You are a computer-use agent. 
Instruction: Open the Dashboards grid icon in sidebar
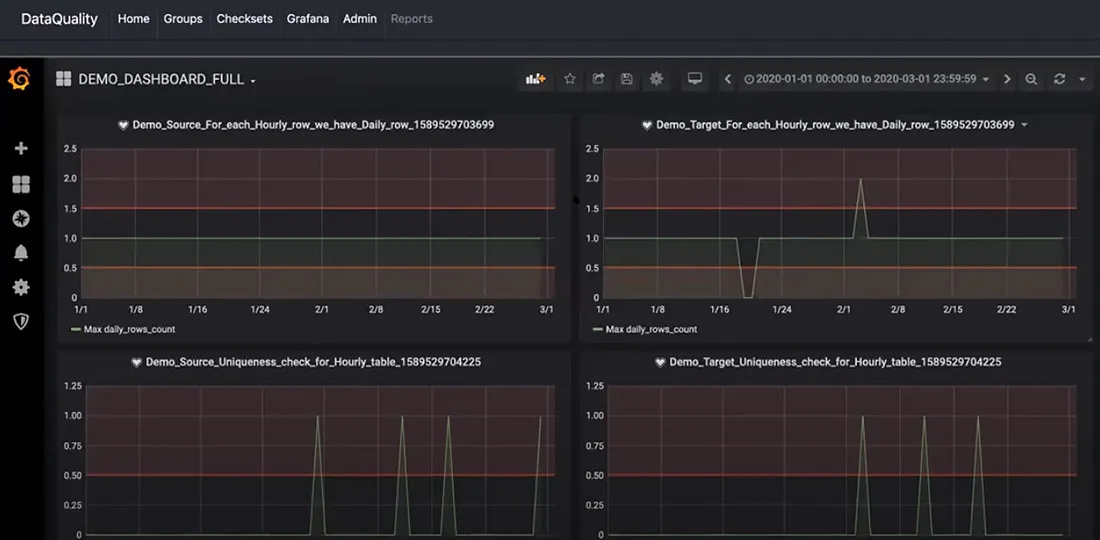pyautogui.click(x=21, y=184)
